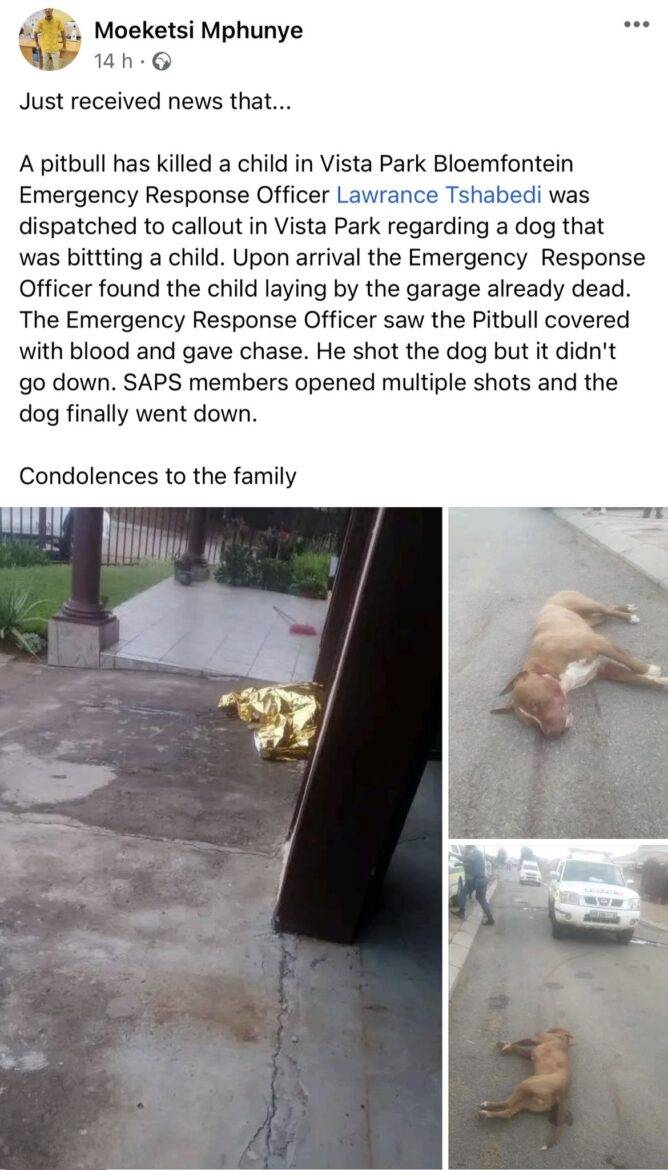
Task: Click the white police truck in the bottom photo
Action: (593, 897)
